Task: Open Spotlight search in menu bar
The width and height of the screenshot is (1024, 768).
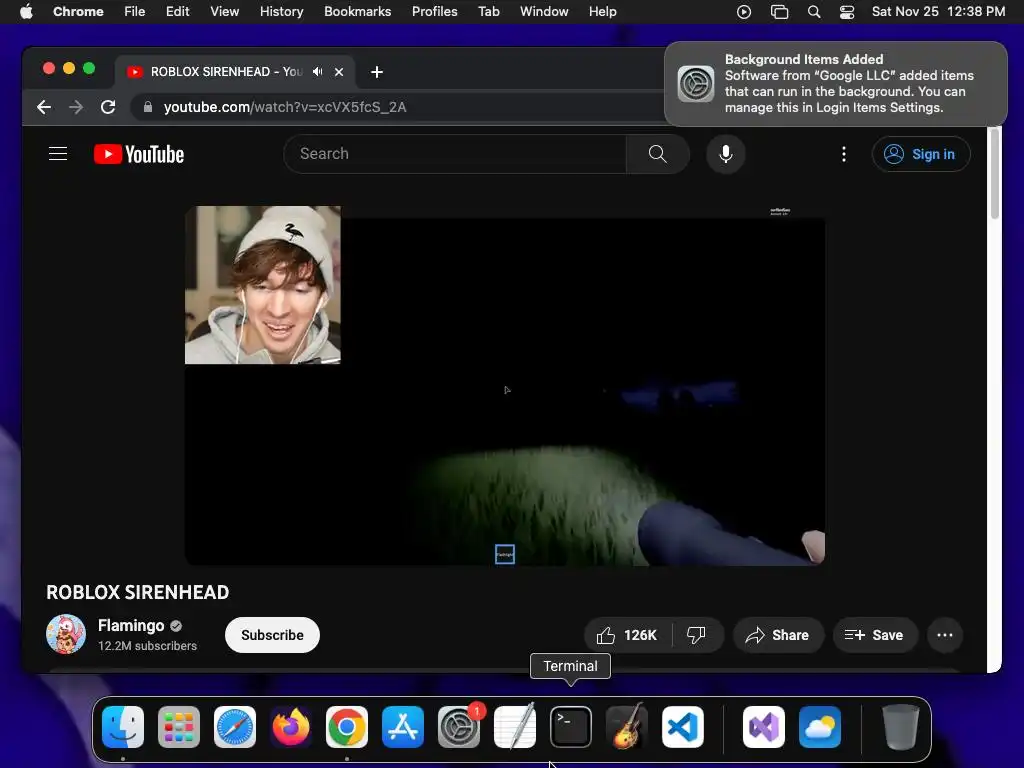Action: point(814,12)
